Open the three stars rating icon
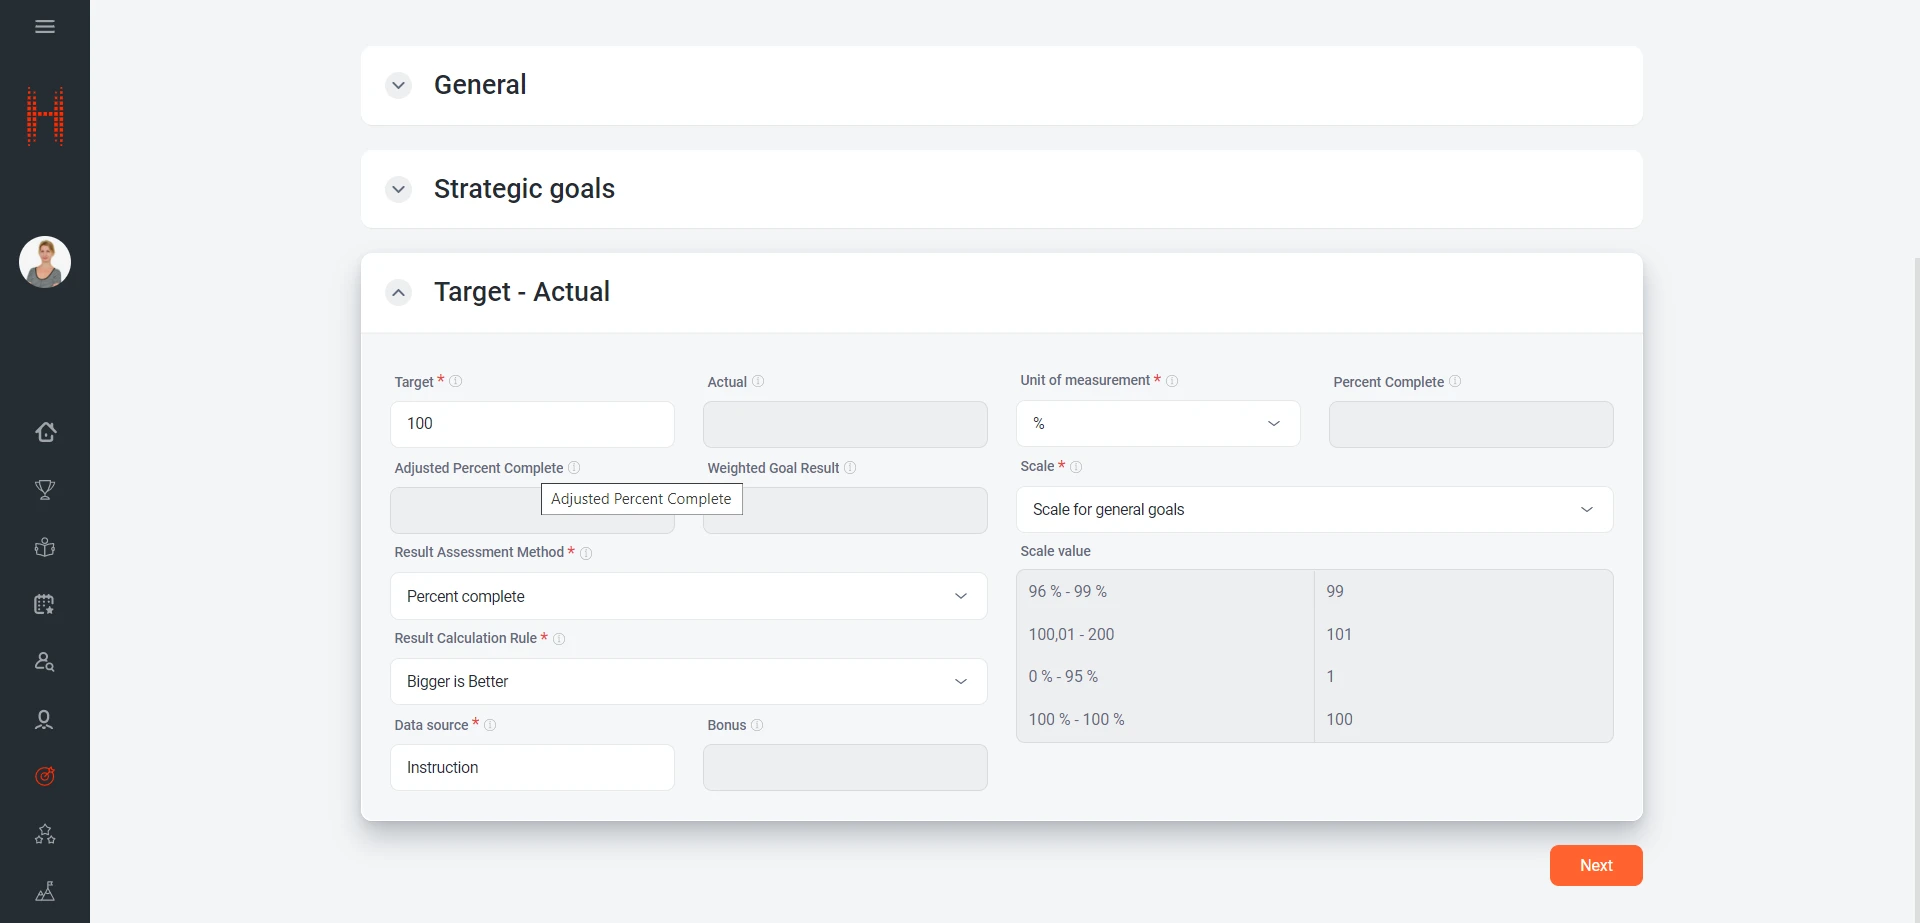This screenshot has height=923, width=1920. click(45, 834)
